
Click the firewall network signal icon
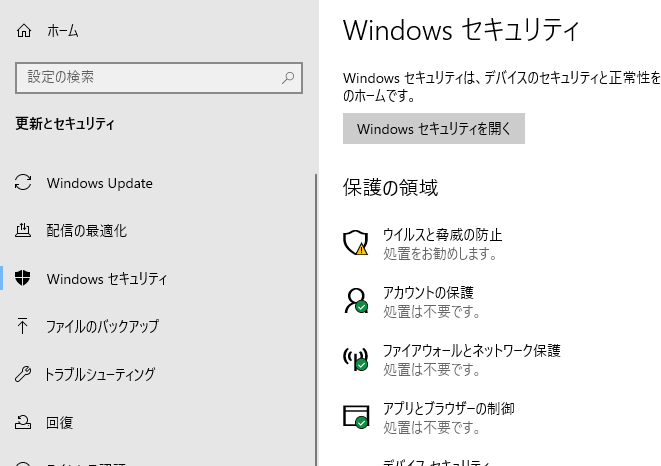coord(356,359)
